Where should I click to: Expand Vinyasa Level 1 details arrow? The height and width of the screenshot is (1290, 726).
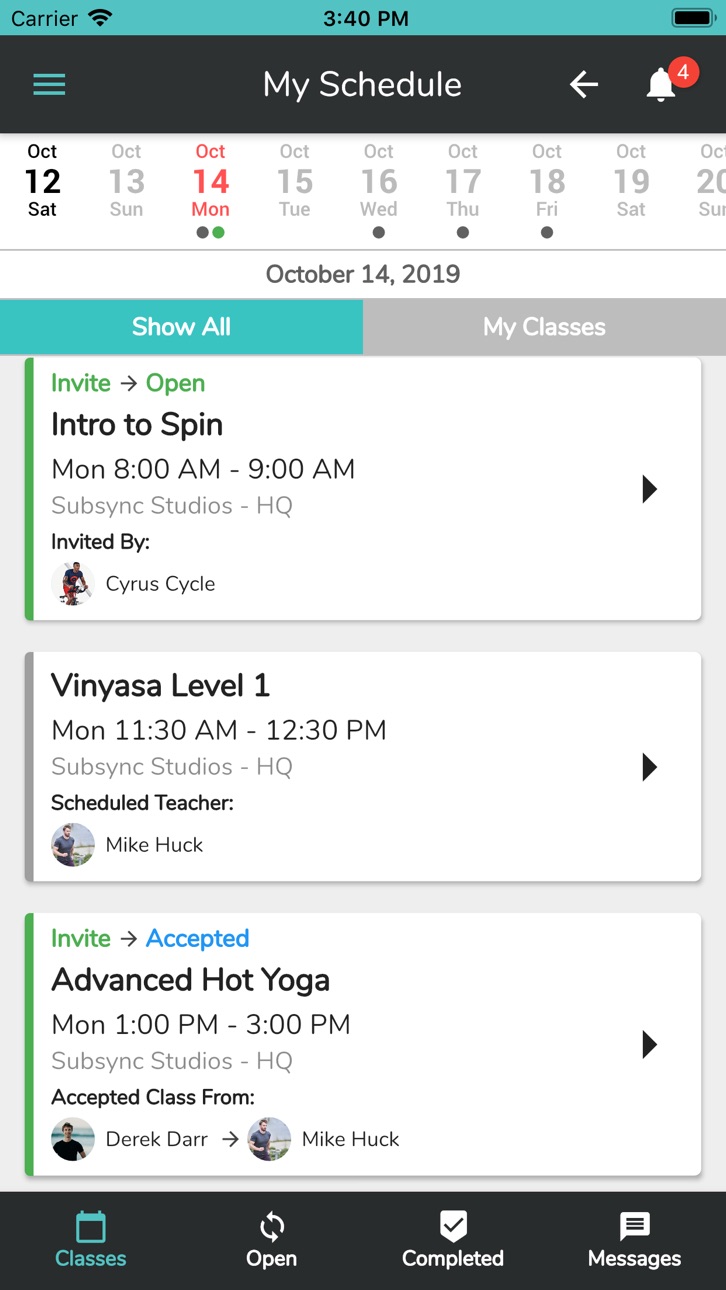pos(650,767)
